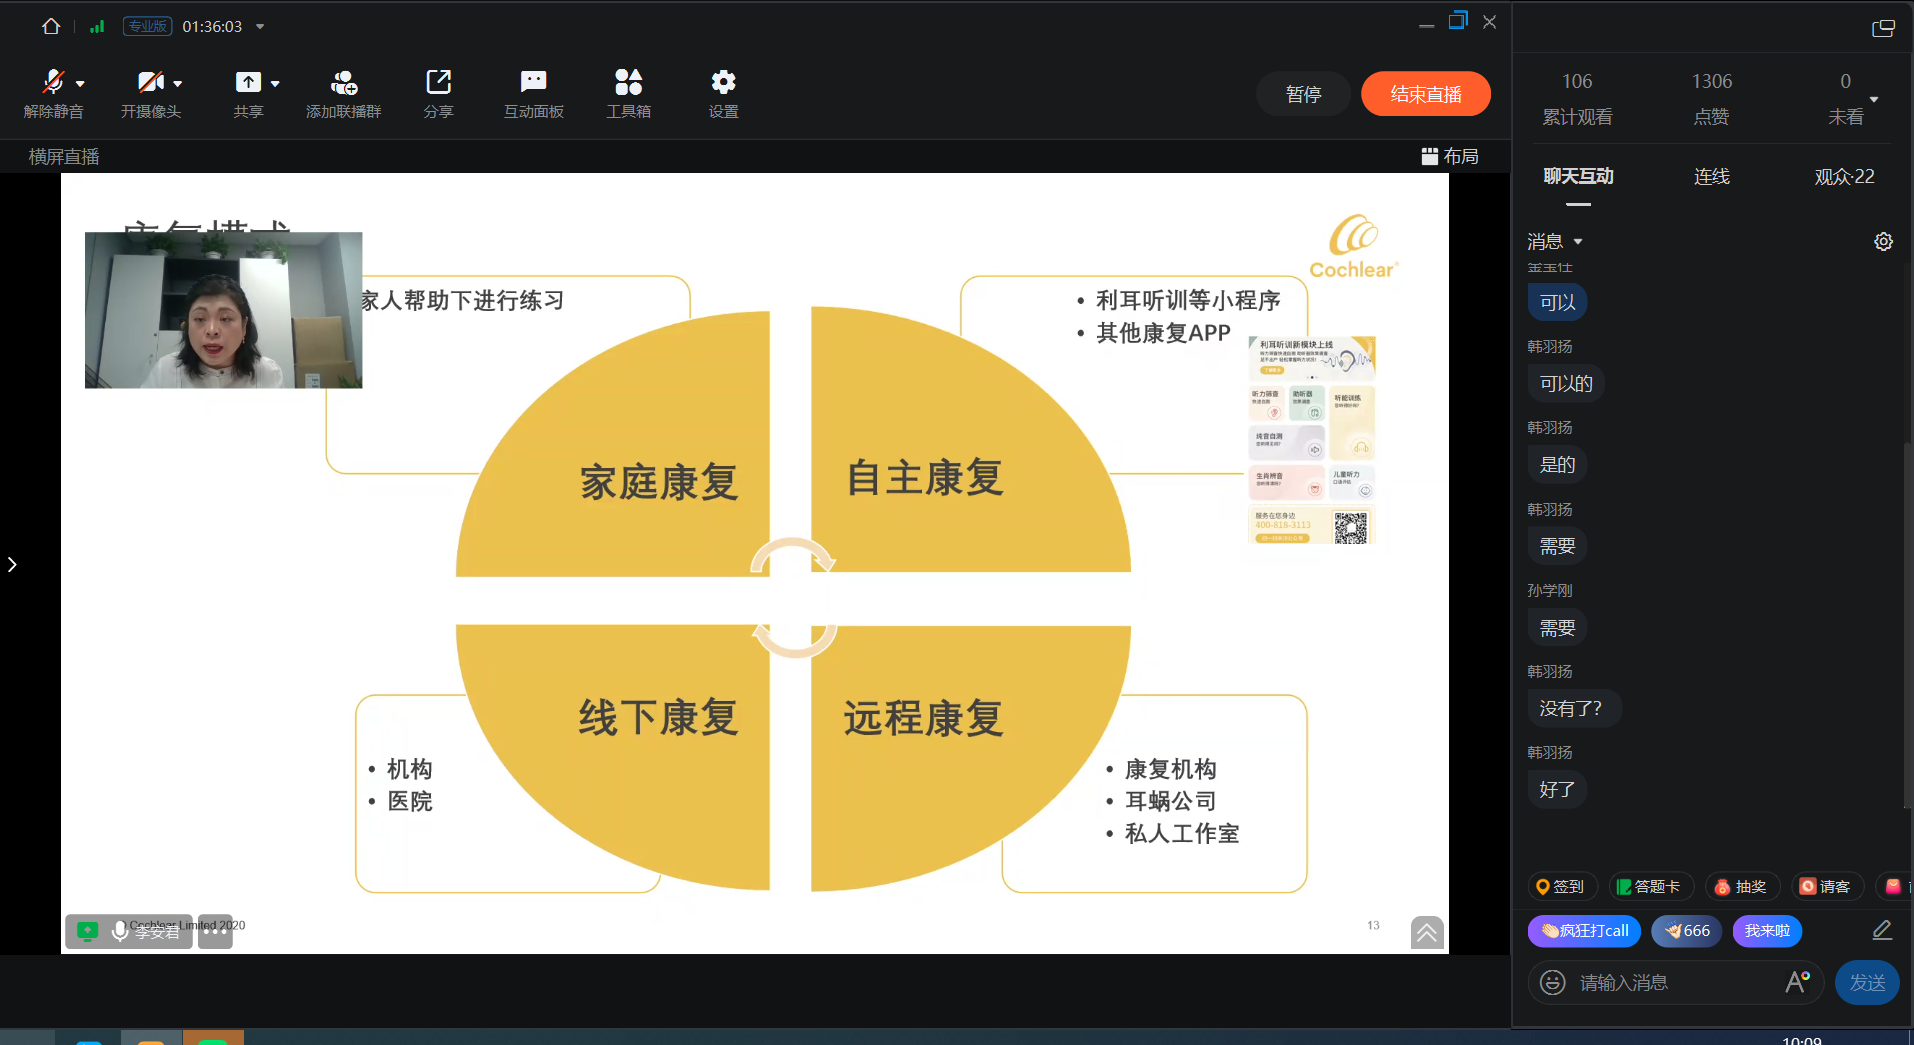Click the 结束直播 end broadcast button
1914x1045 pixels.
(x=1425, y=94)
